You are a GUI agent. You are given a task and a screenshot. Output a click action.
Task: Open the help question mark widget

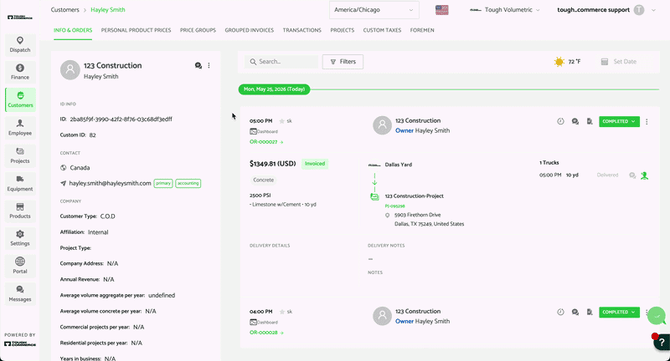tap(662, 342)
